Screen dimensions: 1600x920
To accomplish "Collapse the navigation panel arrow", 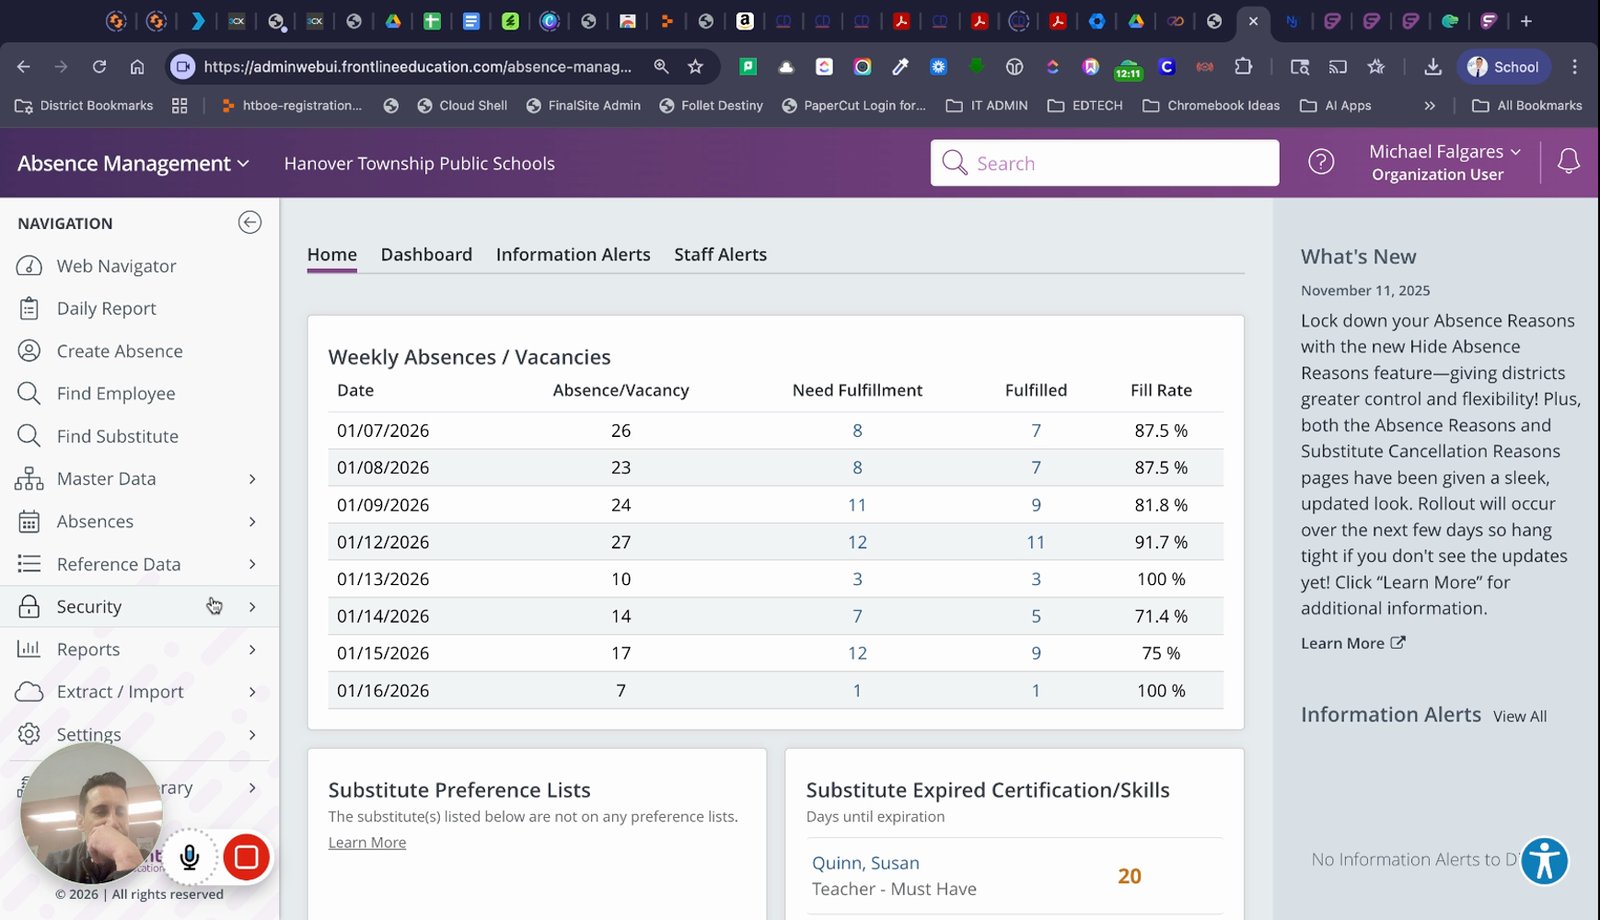I will (250, 222).
